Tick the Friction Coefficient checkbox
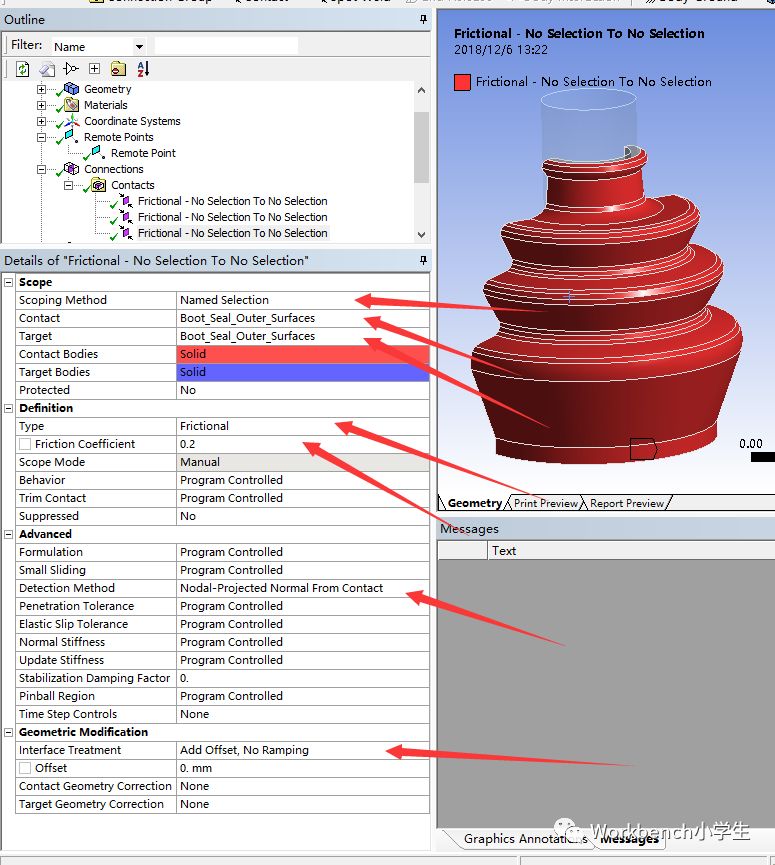Viewport: 775px width, 865px height. point(25,444)
